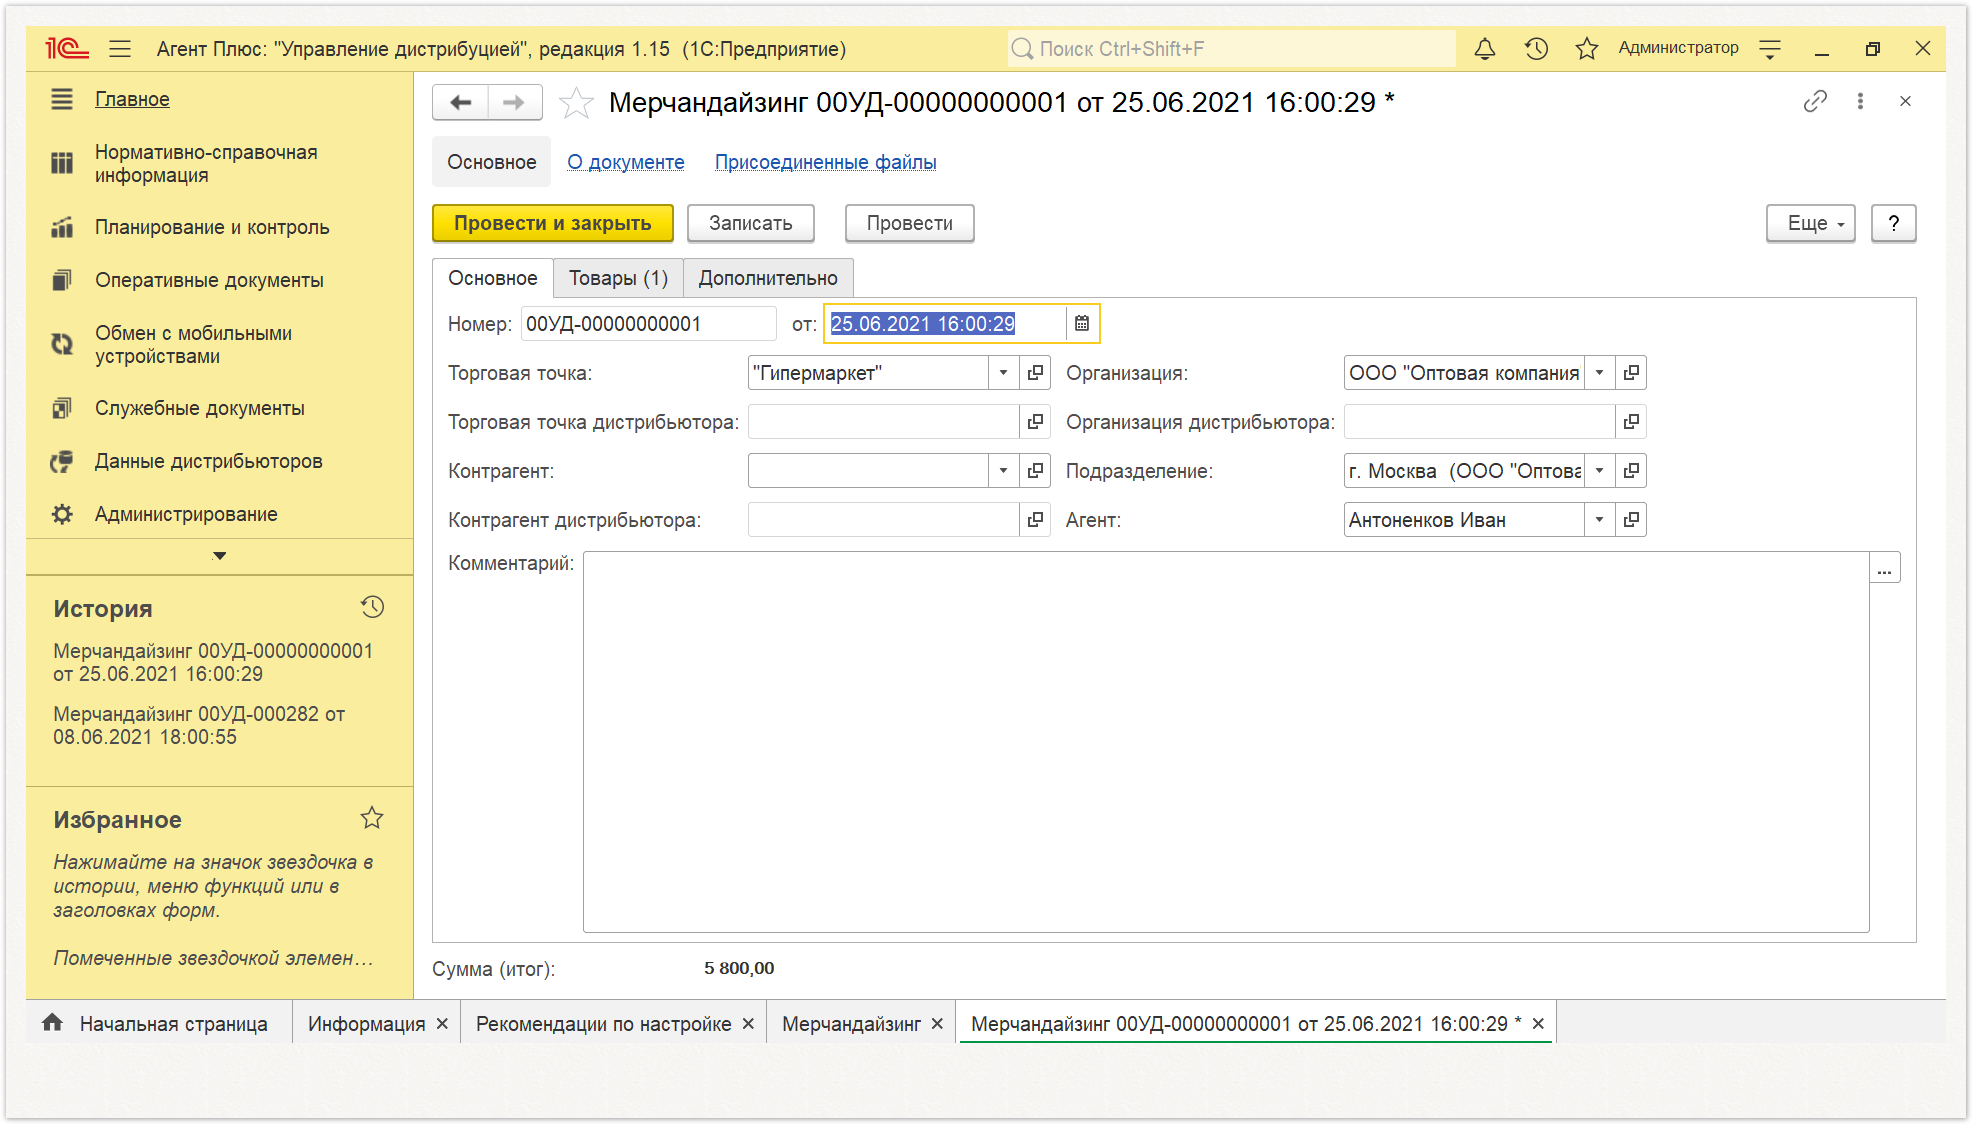
Task: Open the История panel clock icon
Action: [x=372, y=607]
